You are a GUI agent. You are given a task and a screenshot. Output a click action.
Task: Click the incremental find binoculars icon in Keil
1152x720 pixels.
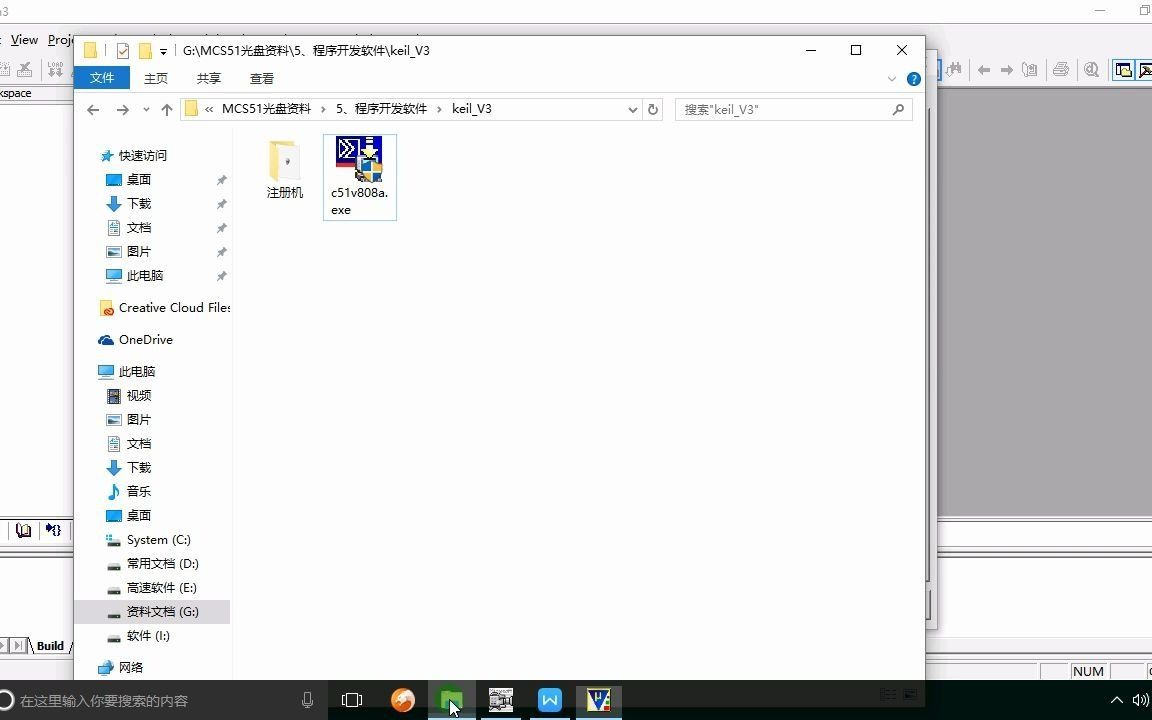click(x=954, y=70)
